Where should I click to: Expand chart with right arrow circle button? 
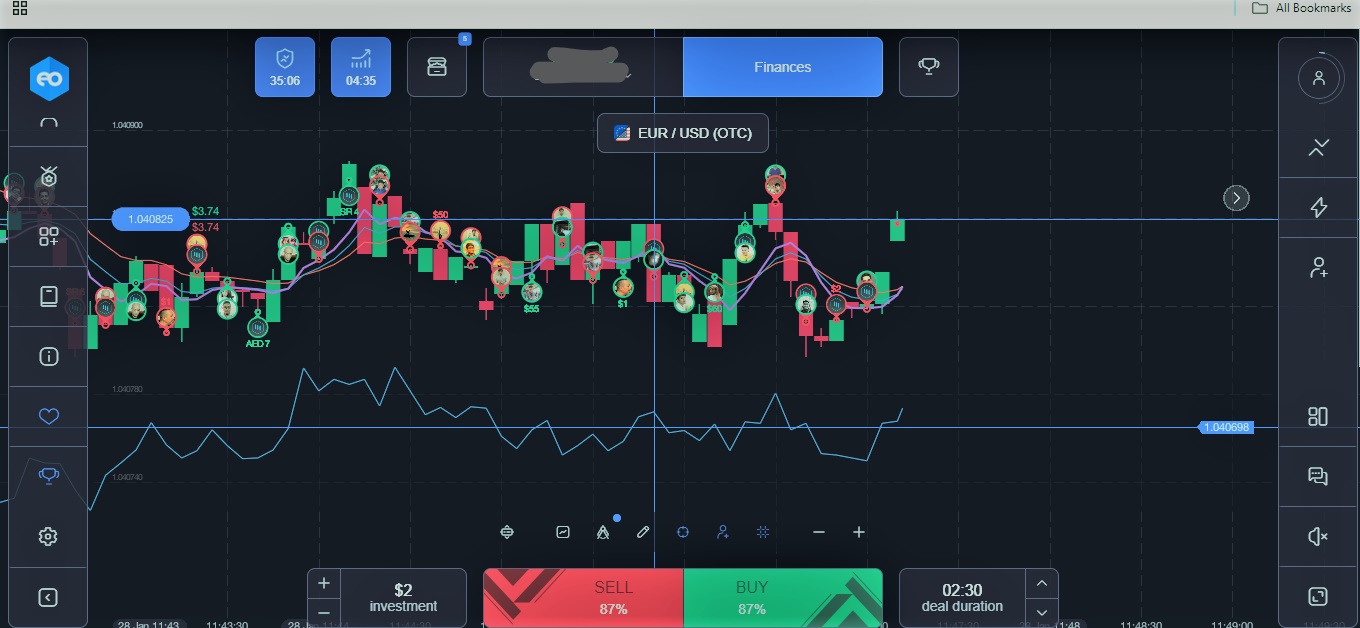(1237, 198)
